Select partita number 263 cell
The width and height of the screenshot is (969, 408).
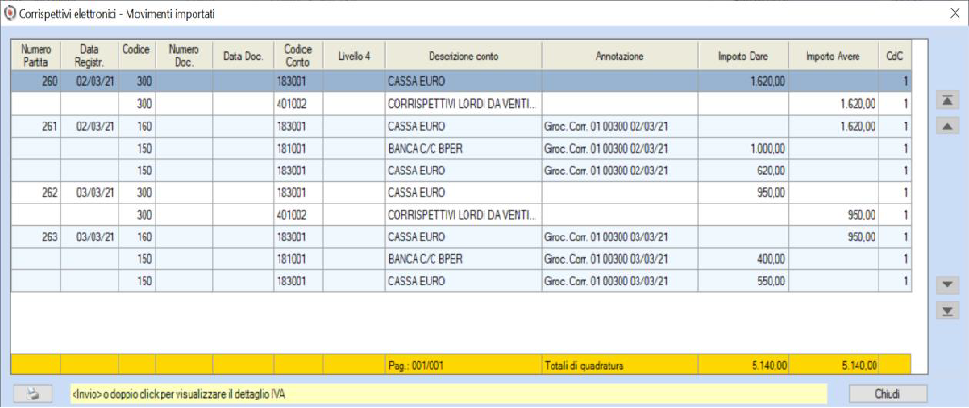[x=36, y=237]
